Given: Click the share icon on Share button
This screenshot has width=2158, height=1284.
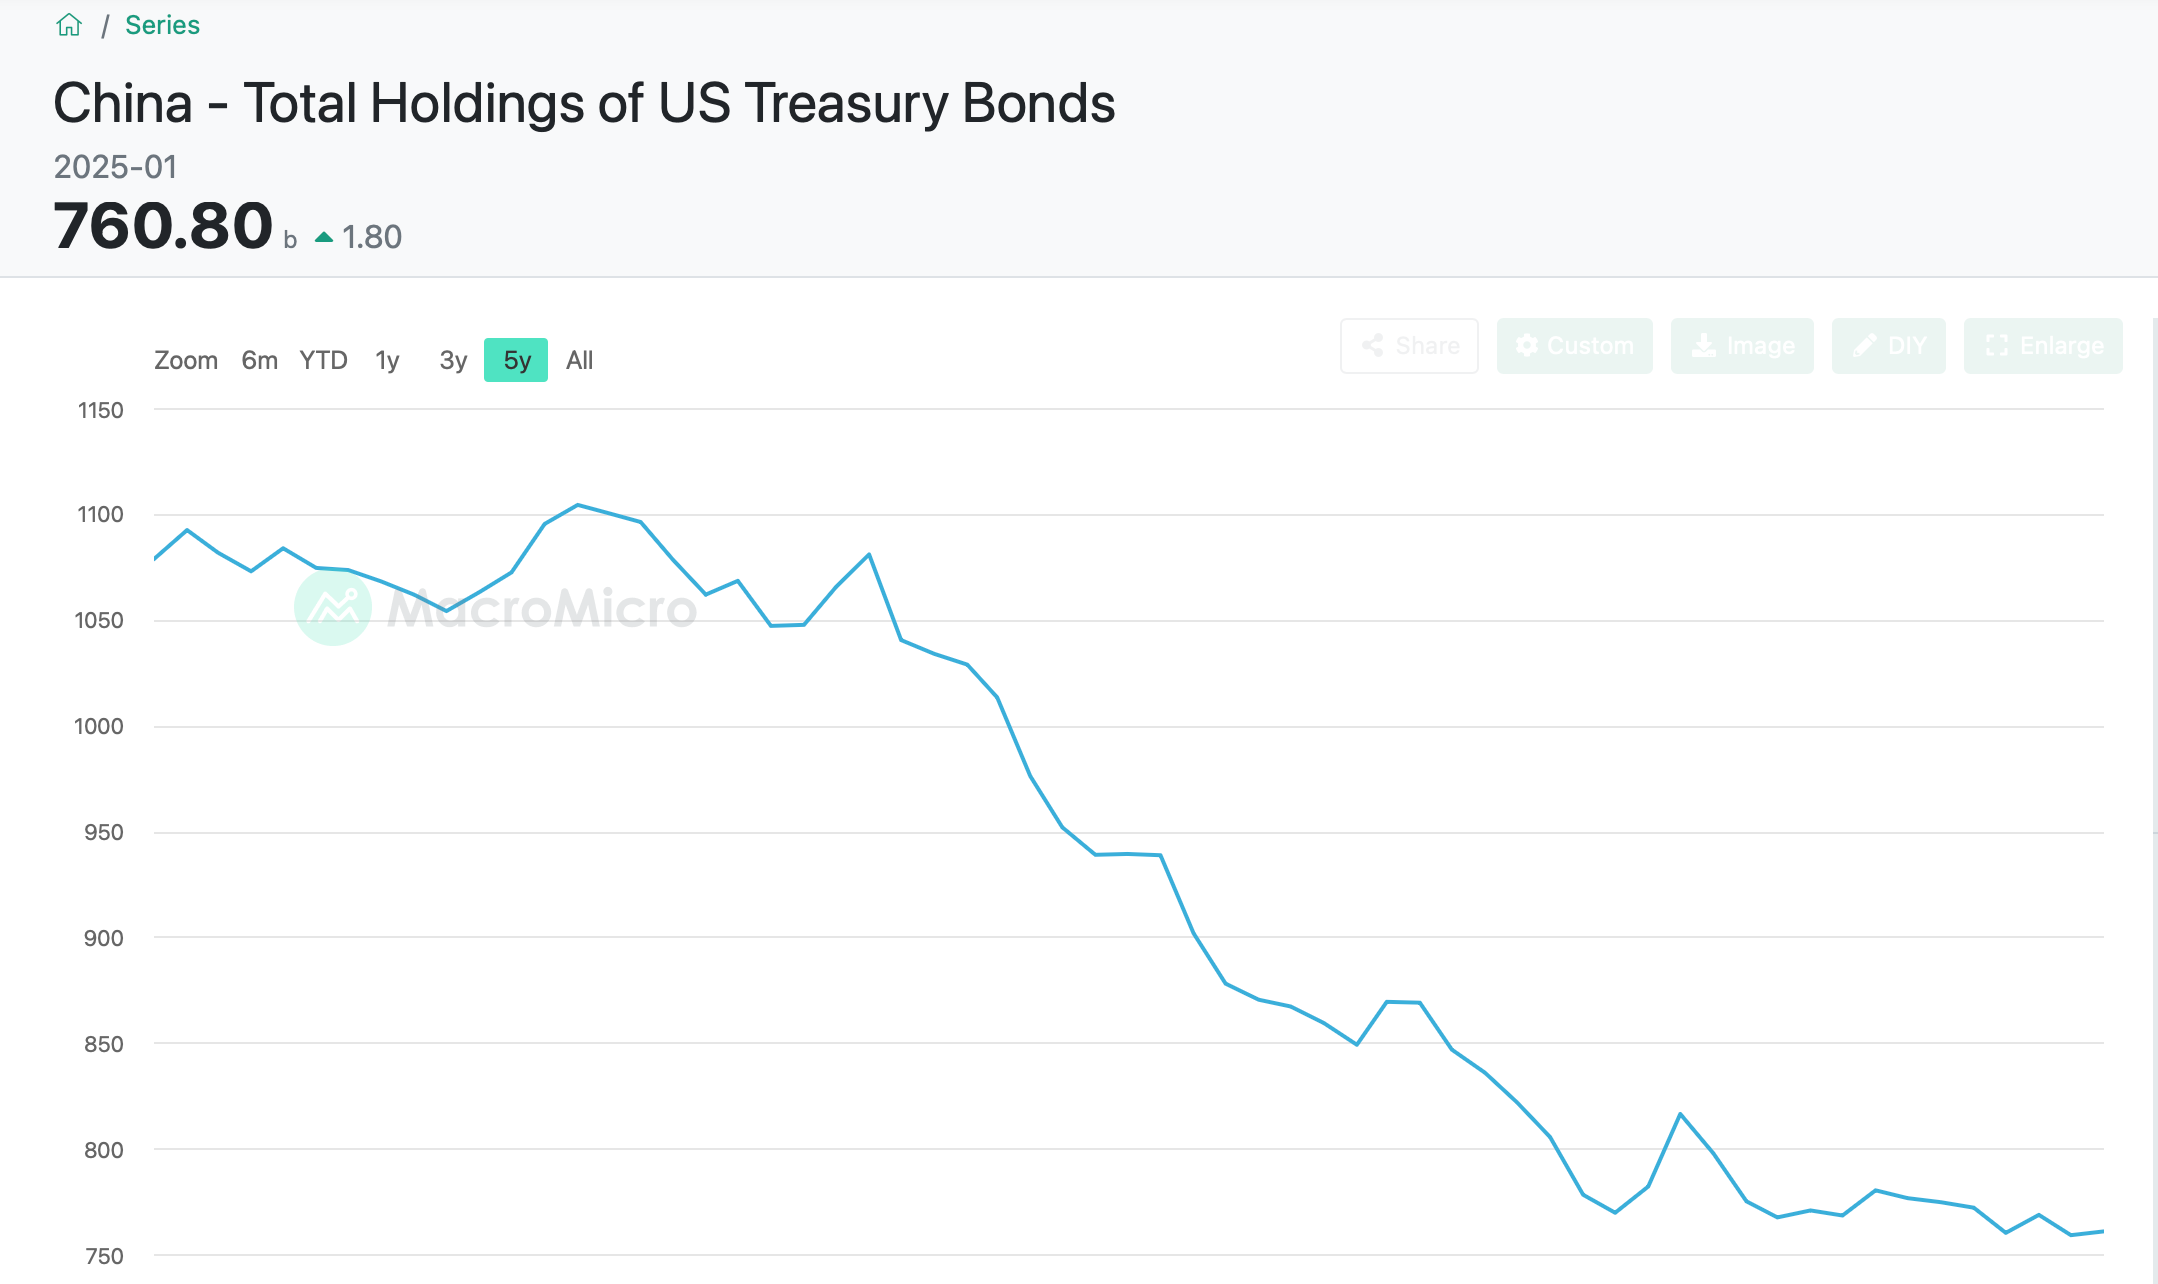Looking at the screenshot, I should coord(1373,346).
